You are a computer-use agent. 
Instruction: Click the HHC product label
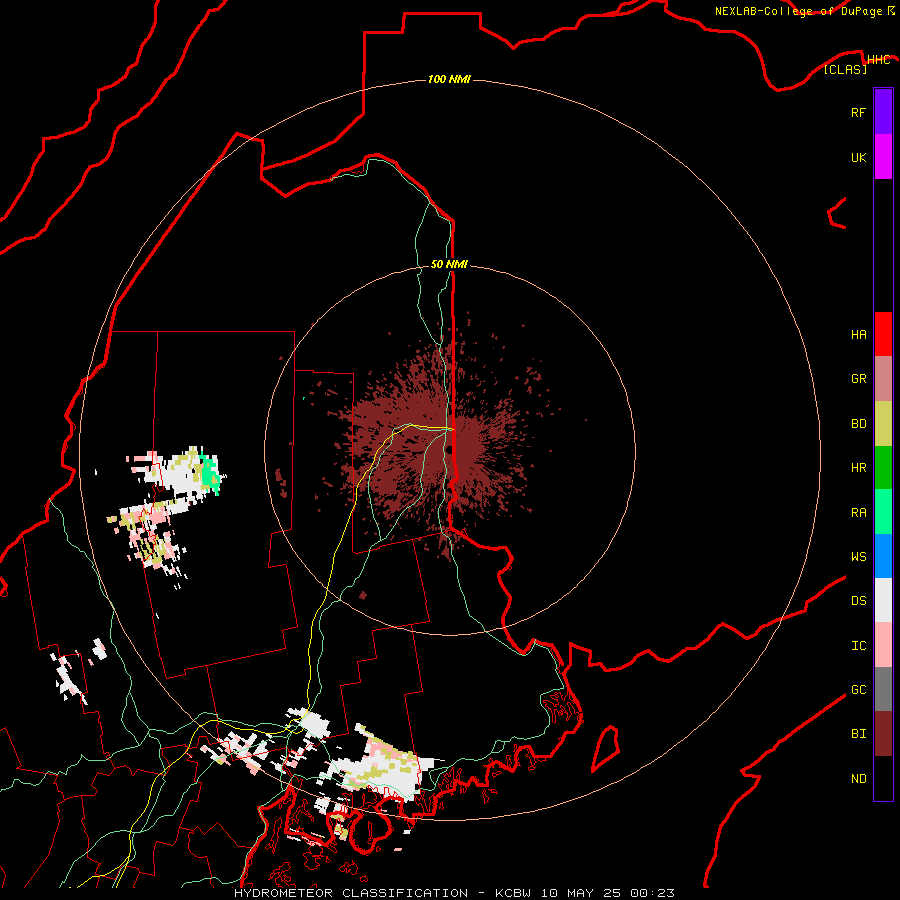[879, 60]
